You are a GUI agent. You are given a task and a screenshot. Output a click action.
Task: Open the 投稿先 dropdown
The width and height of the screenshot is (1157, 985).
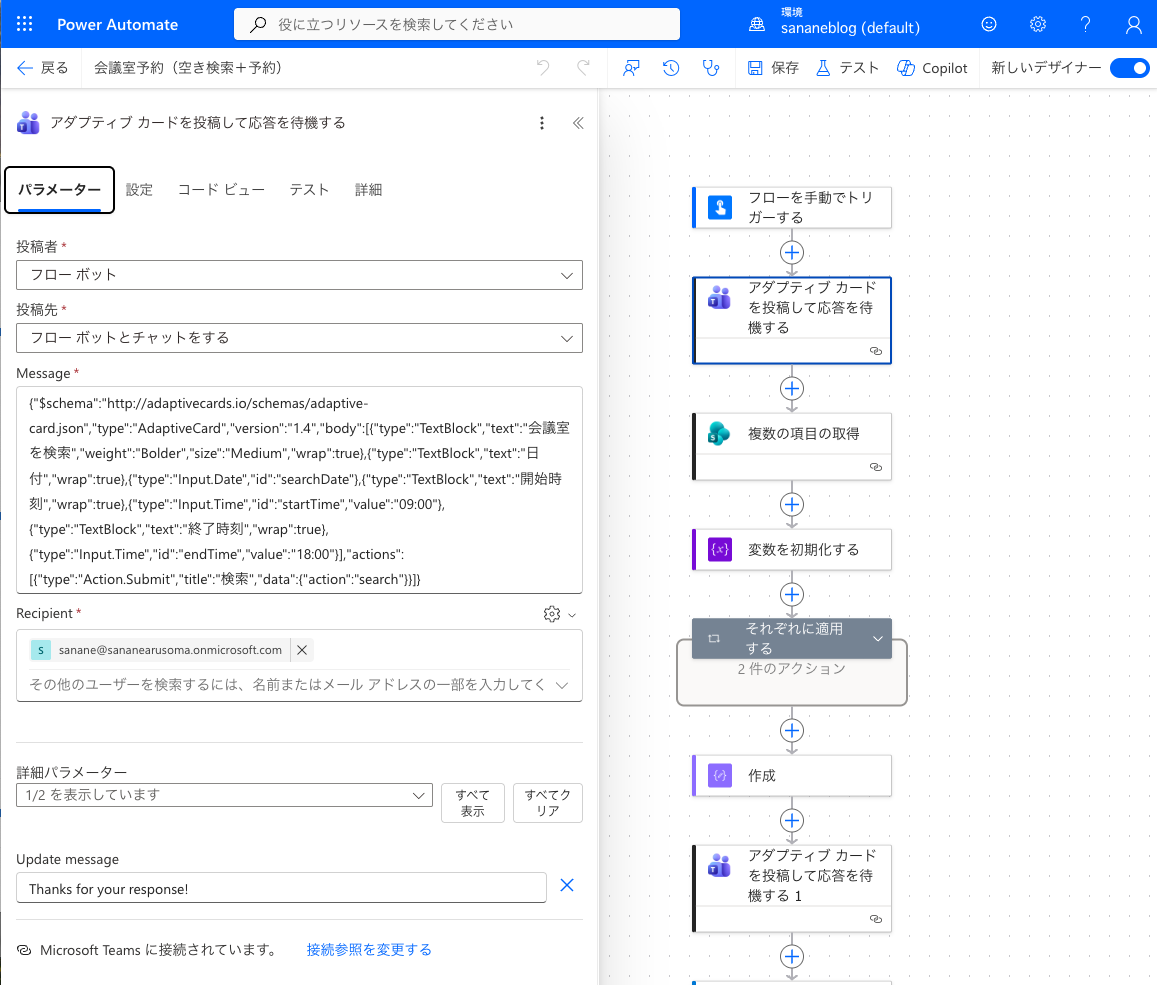coord(300,338)
